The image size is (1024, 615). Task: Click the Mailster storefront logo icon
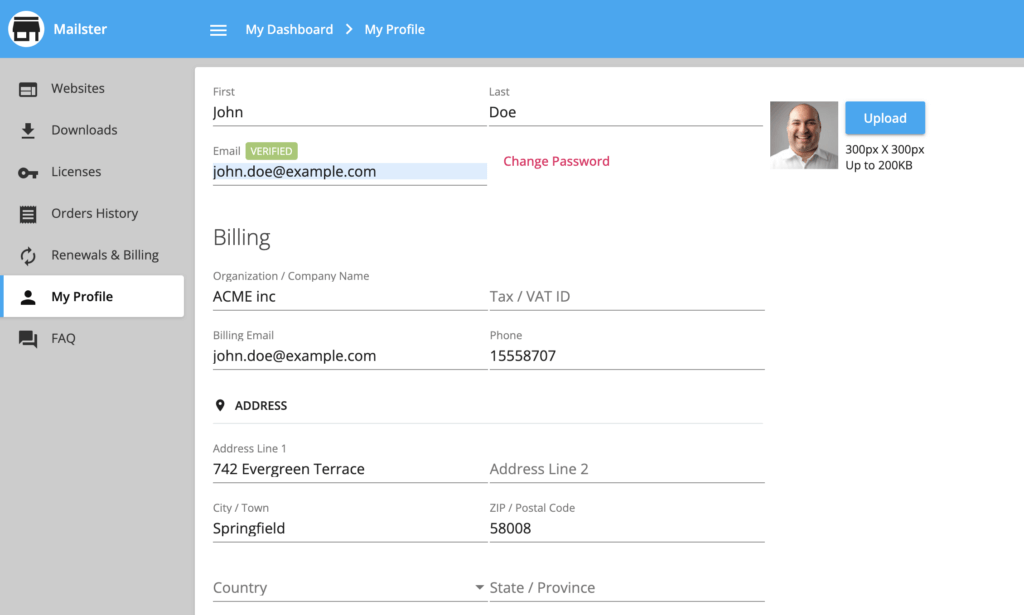26,29
